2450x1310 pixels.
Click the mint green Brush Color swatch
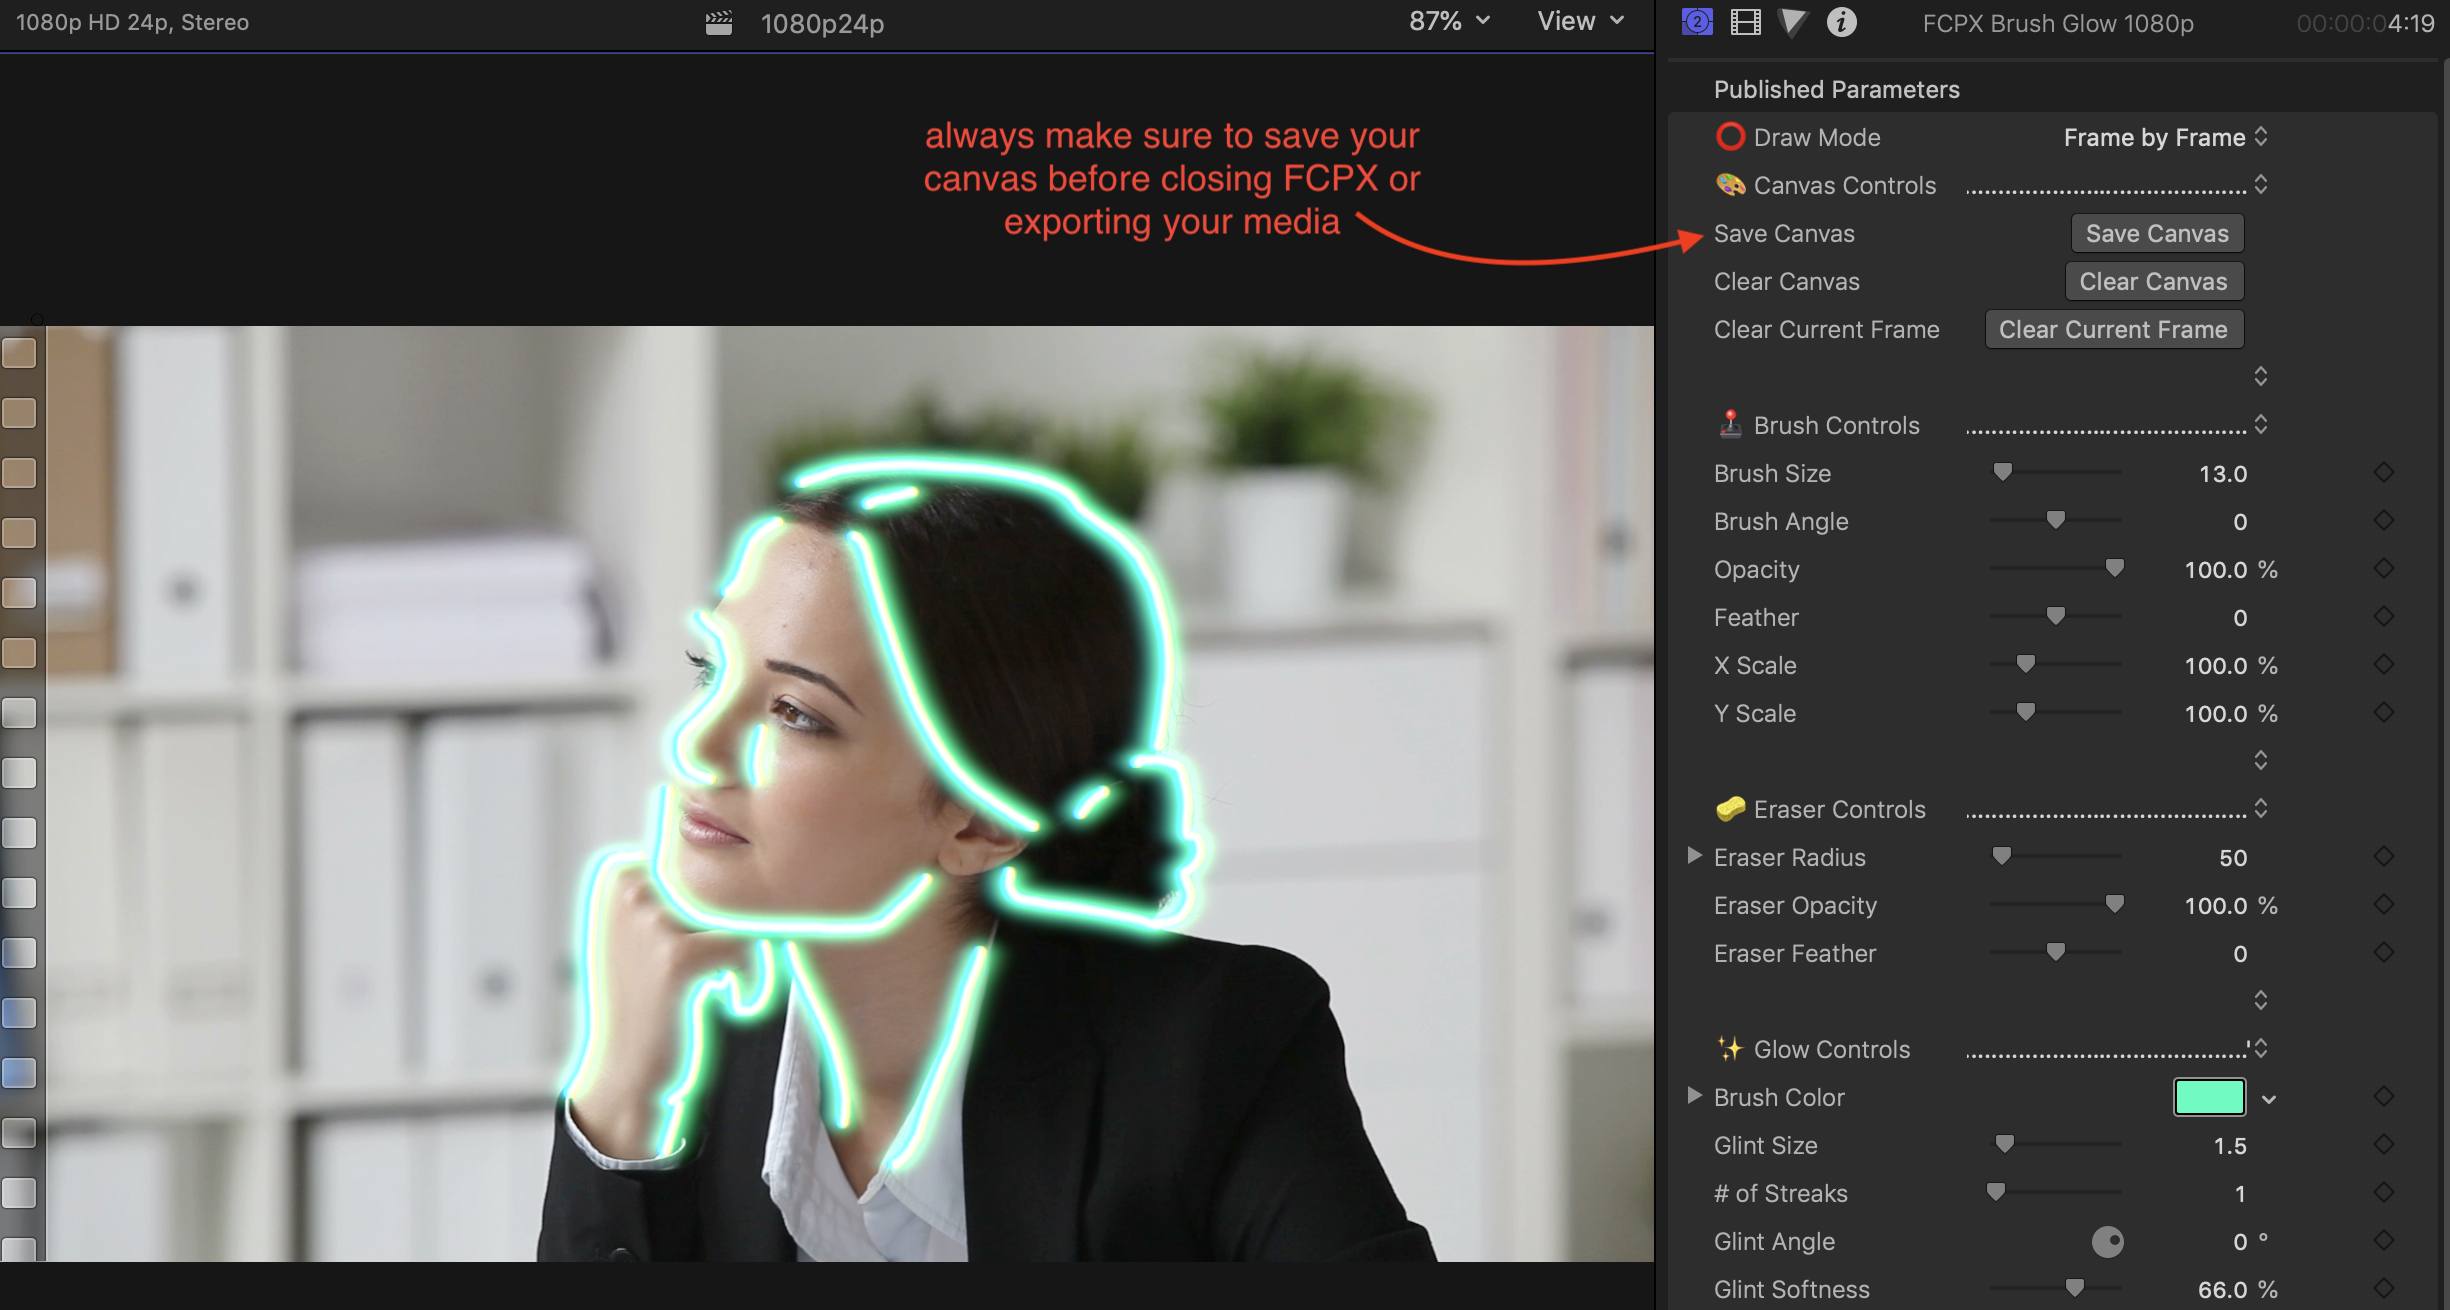pyautogui.click(x=2210, y=1097)
